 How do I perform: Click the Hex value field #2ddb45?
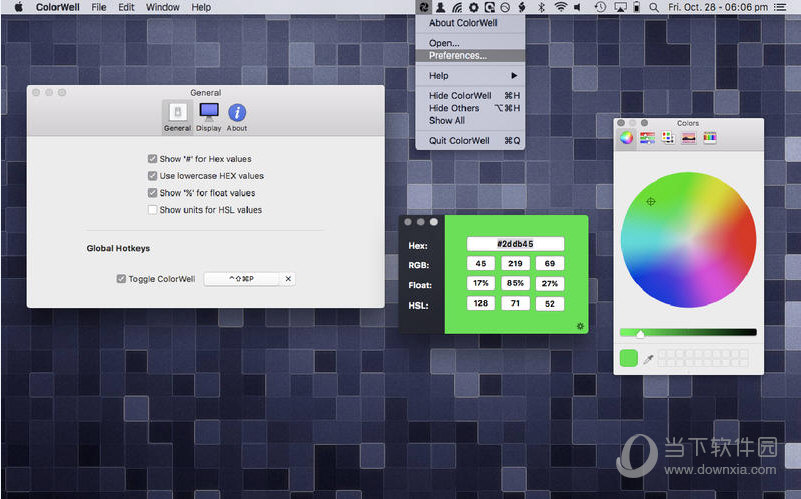[x=515, y=244]
